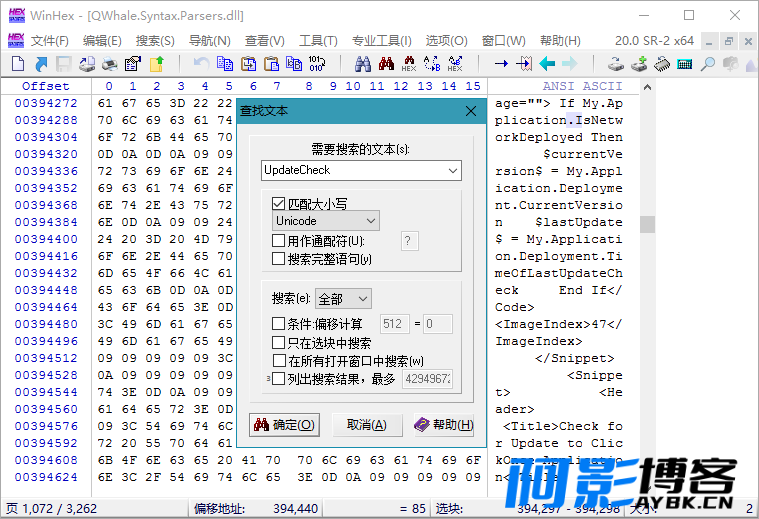
Task: Click the Print icon in toolbar
Action: tap(110, 64)
